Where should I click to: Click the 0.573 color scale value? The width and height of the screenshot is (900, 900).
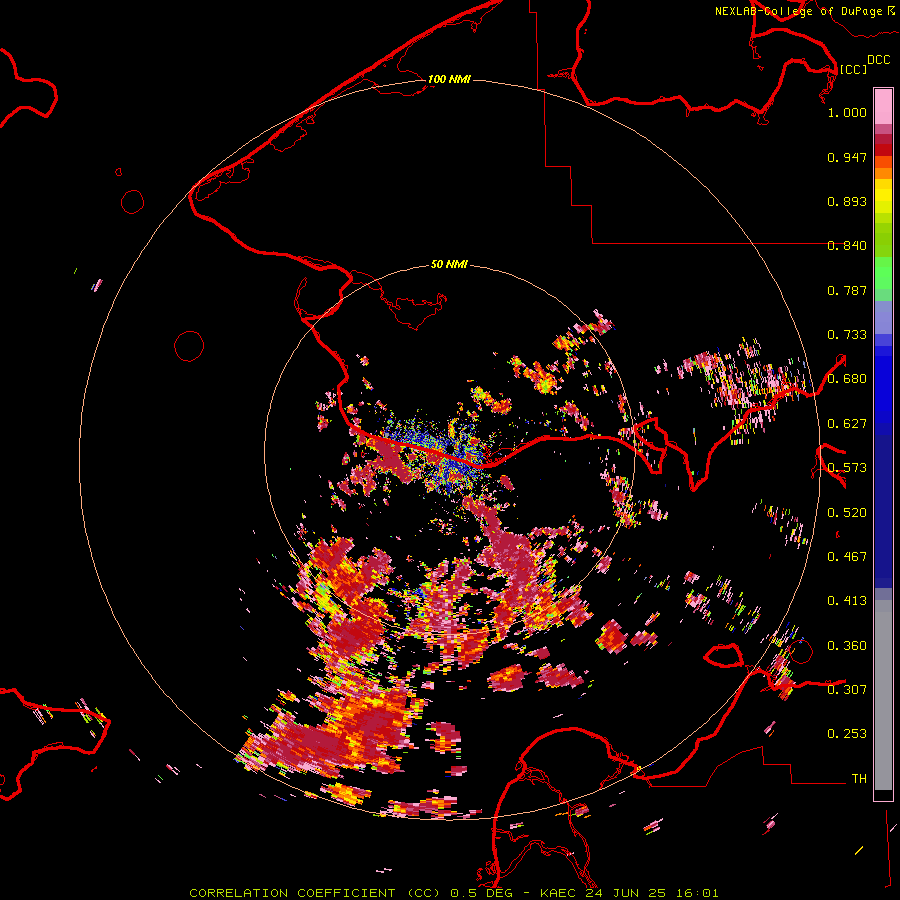[x=847, y=468]
